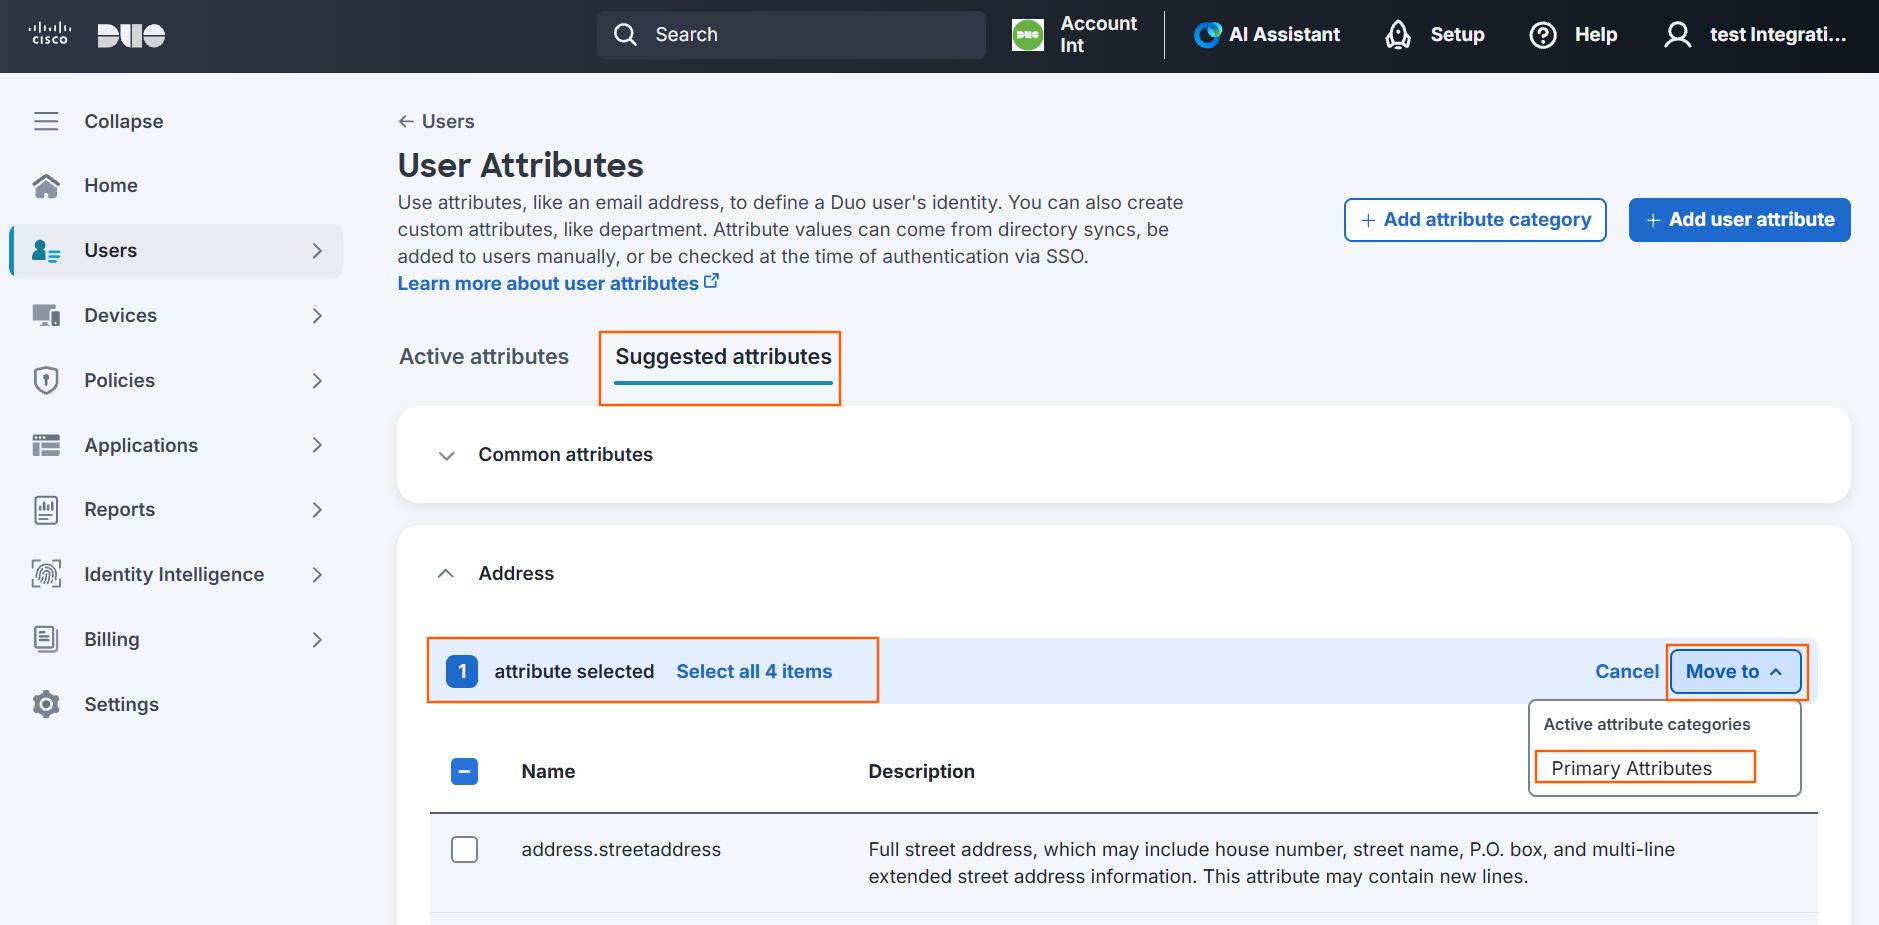The image size is (1879, 925).
Task: Click the green Duo account badge icon
Action: coord(1028,35)
